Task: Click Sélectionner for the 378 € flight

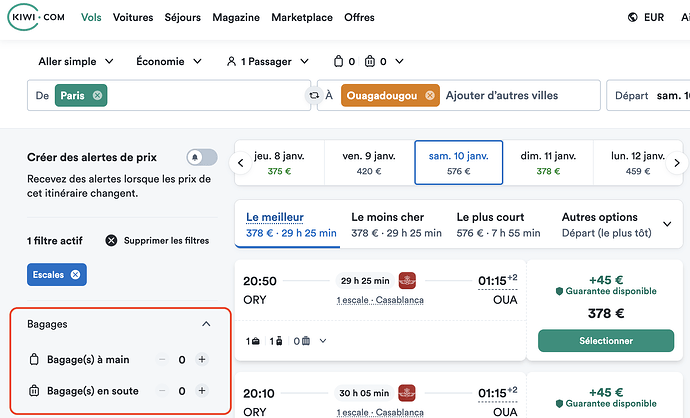Action: click(606, 341)
